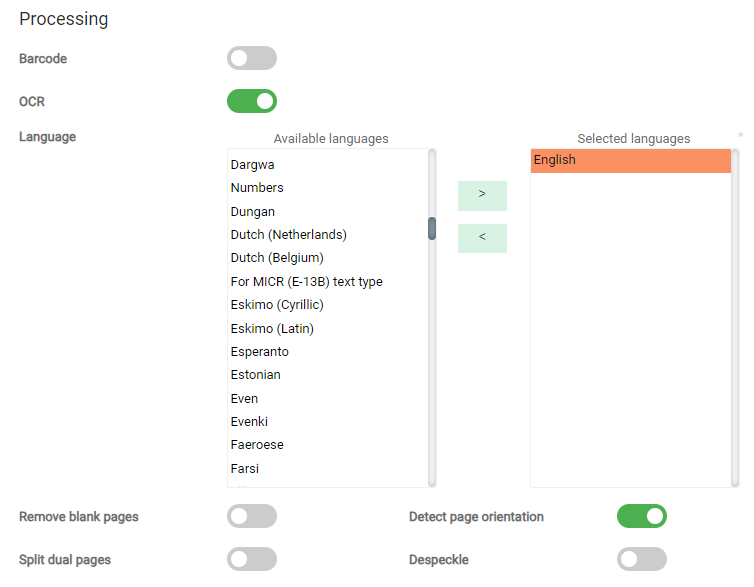Select Dargwa in available languages
Screen dimensions: 754x587
[252, 164]
